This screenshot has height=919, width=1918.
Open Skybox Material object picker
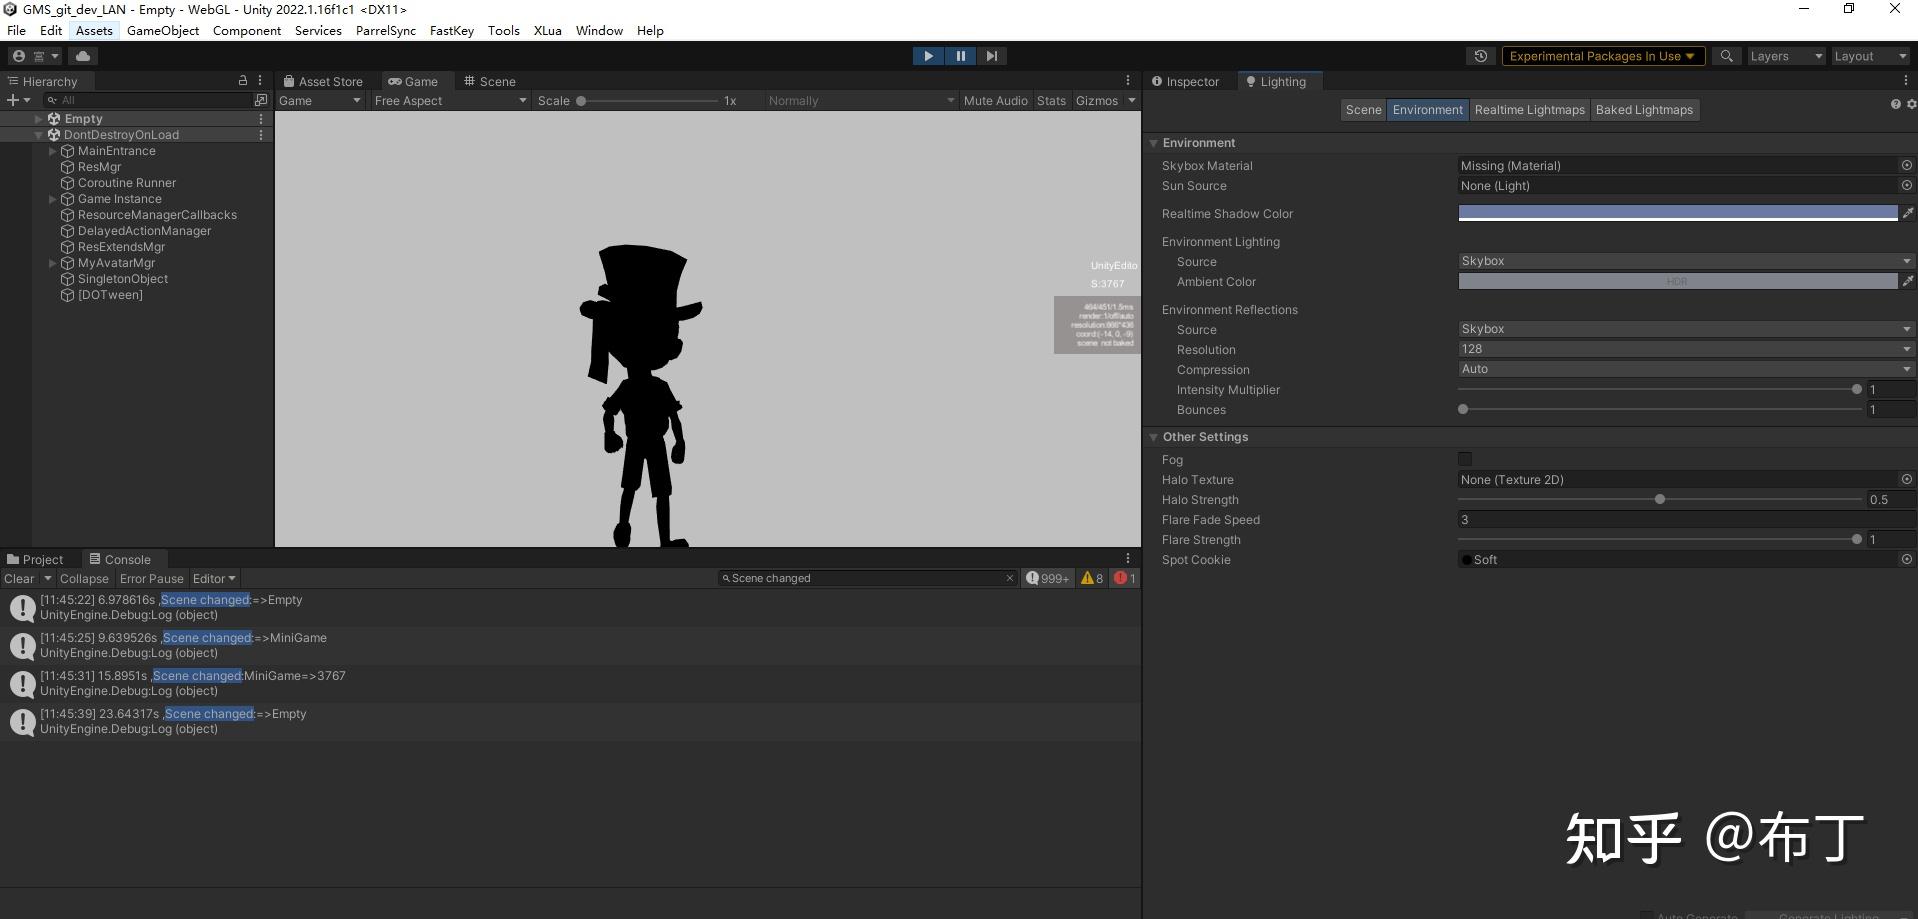(x=1906, y=165)
